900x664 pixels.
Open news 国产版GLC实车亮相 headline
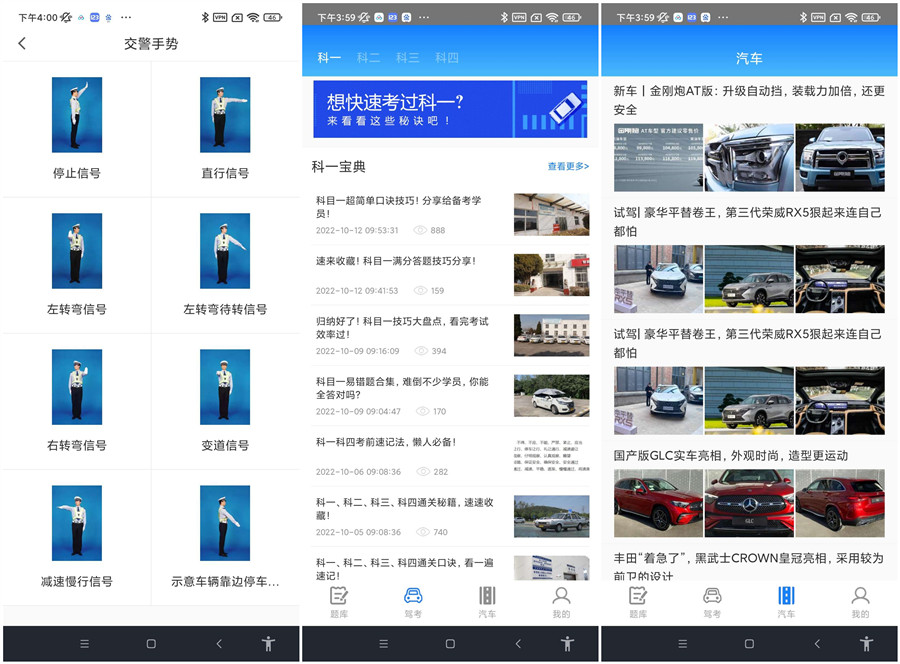pyautogui.click(x=731, y=456)
